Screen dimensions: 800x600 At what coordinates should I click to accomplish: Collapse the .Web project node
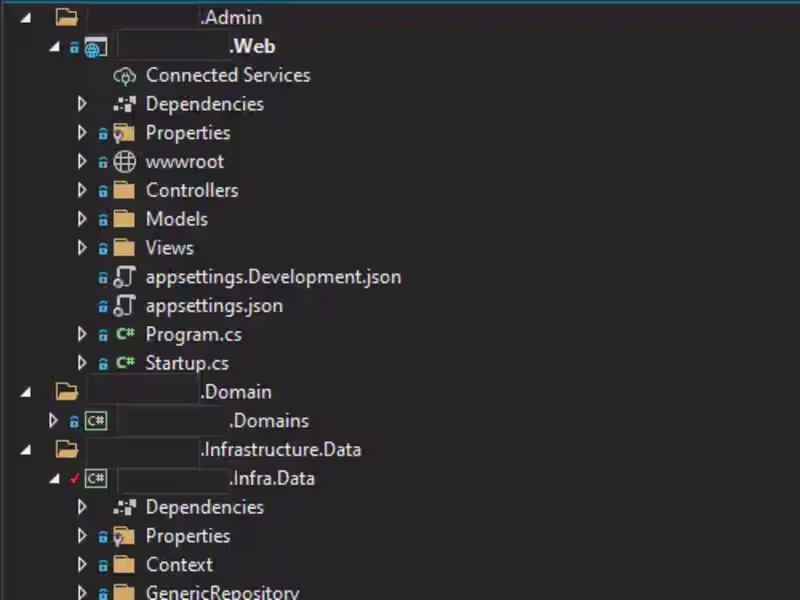[x=53, y=46]
